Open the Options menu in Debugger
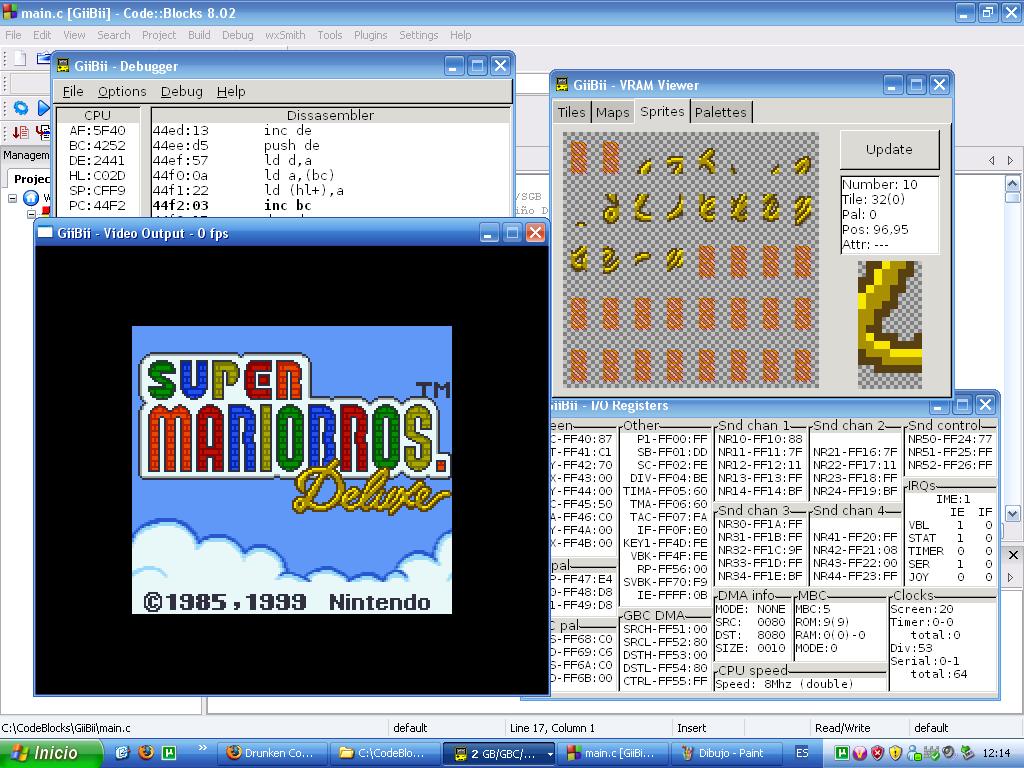 click(x=122, y=91)
